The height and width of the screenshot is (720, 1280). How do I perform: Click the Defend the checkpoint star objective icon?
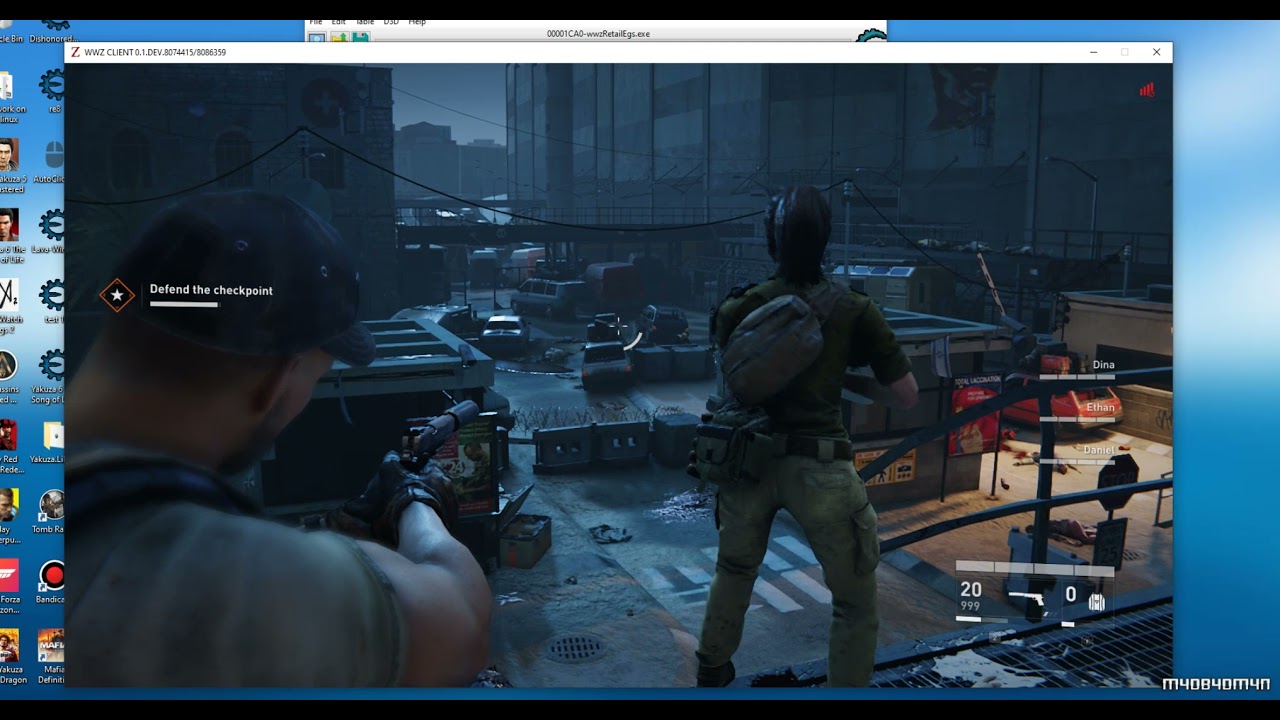(117, 295)
